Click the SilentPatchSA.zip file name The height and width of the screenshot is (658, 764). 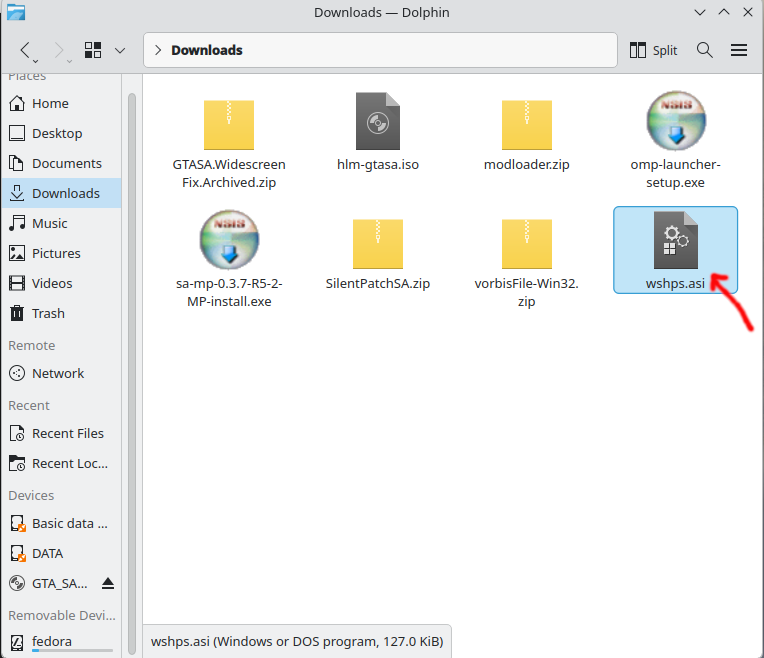(378, 284)
